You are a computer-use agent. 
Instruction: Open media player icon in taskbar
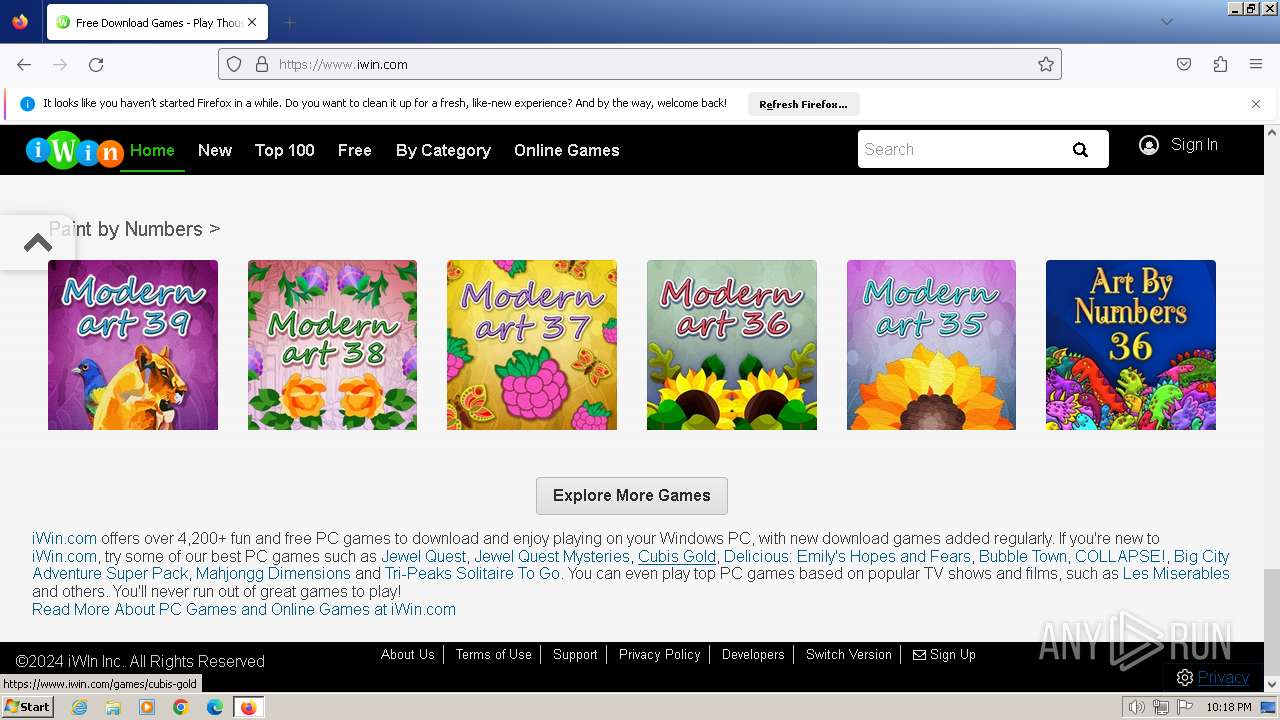[x=147, y=707]
